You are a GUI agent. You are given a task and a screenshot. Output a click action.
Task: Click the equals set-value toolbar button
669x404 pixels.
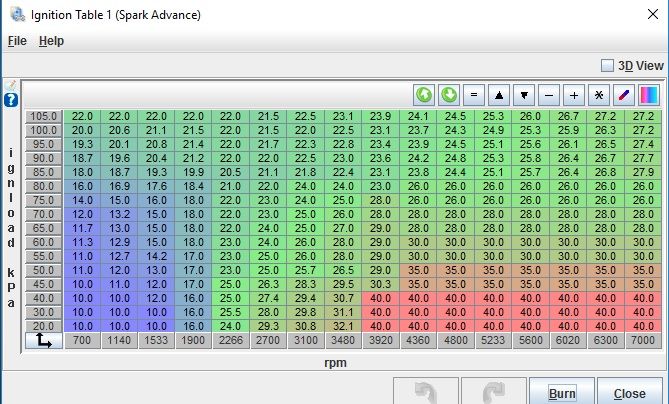tap(474, 95)
